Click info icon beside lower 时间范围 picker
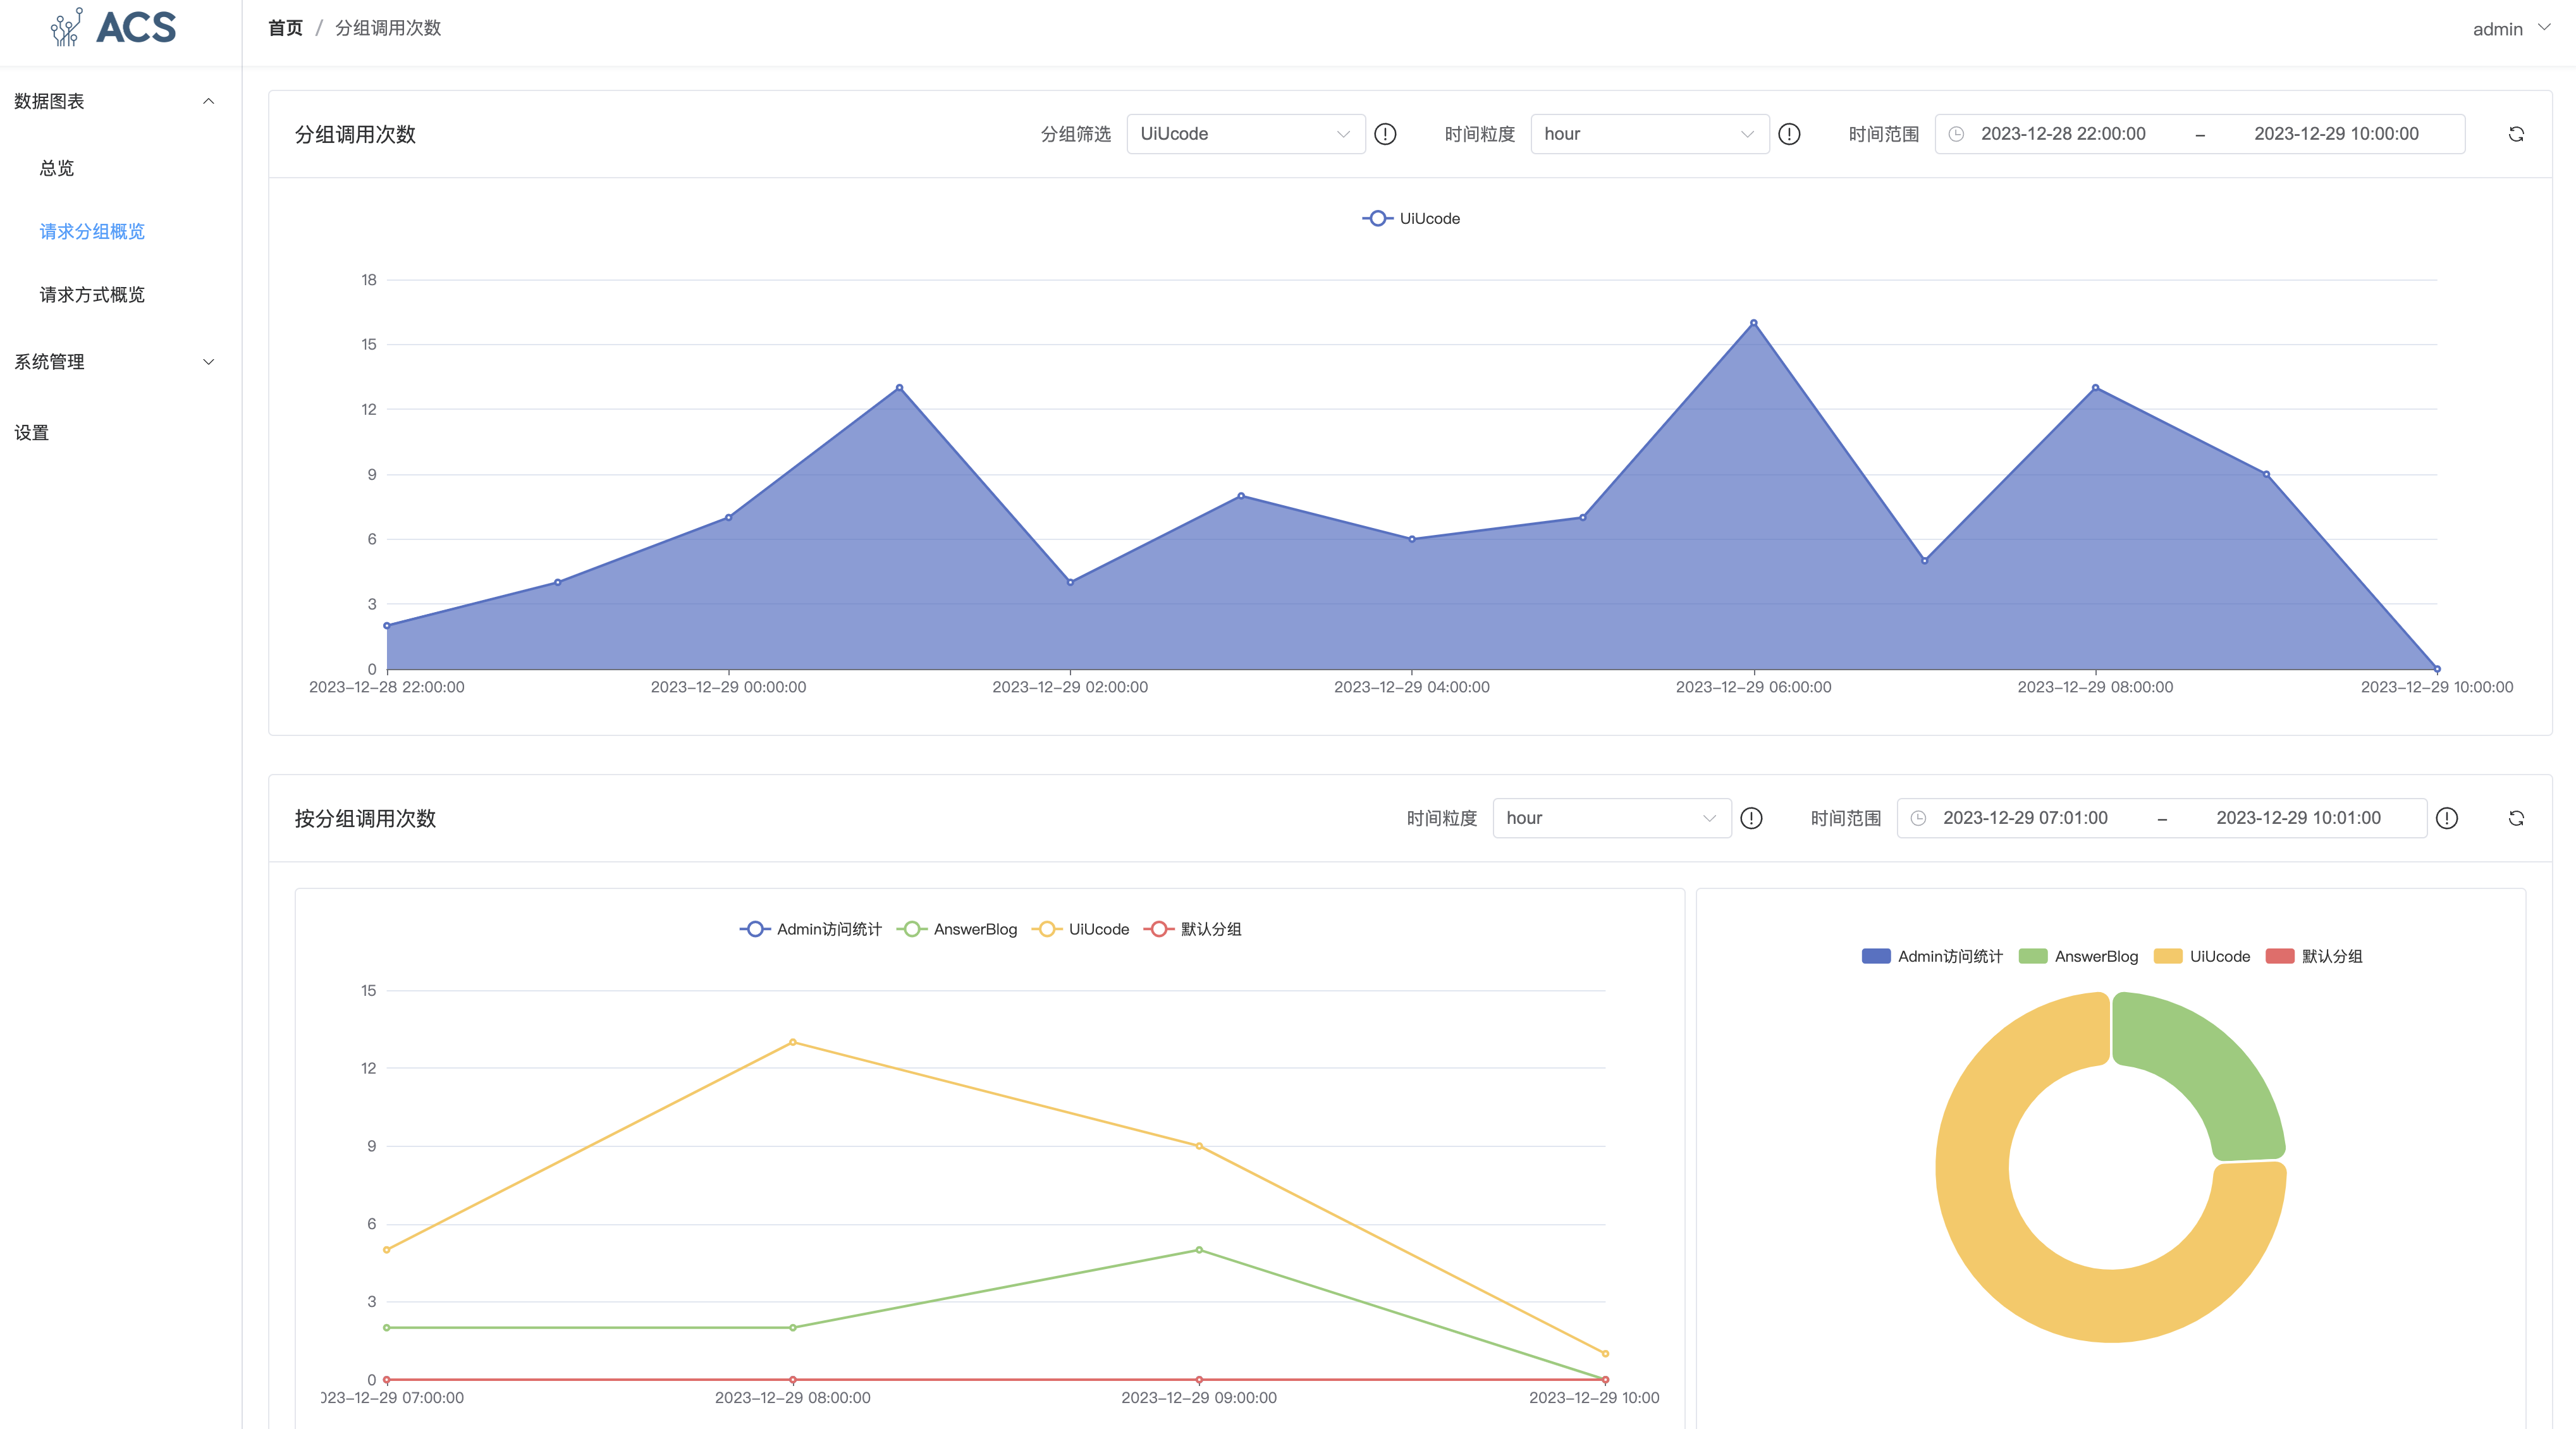 pyautogui.click(x=2447, y=818)
